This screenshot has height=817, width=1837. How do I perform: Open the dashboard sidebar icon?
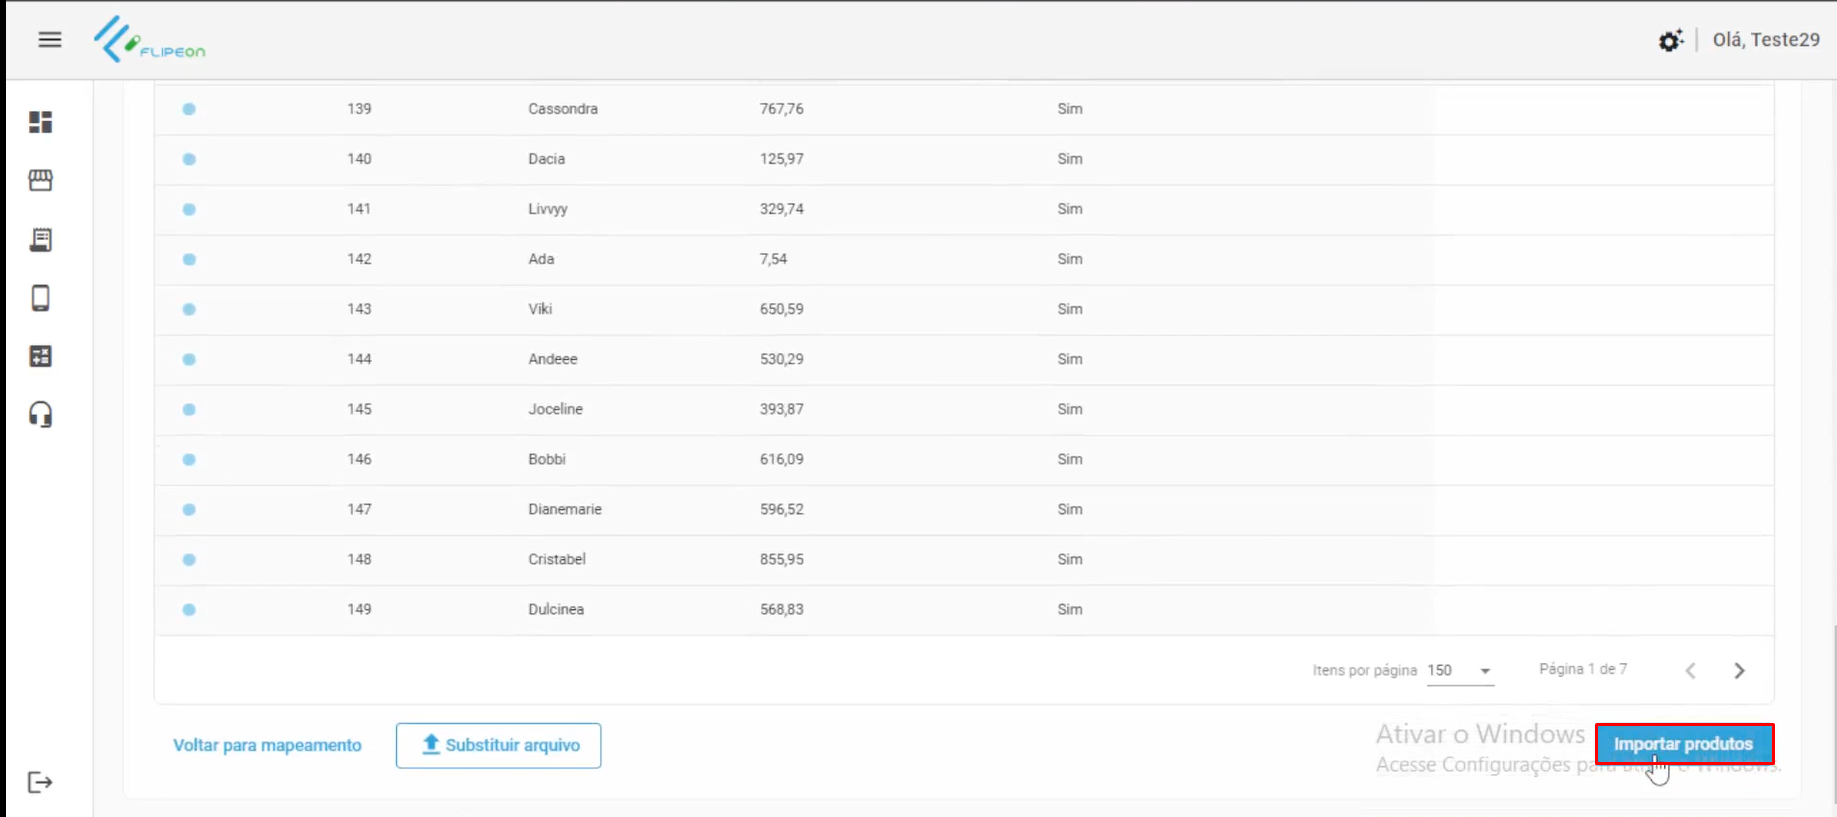pos(41,122)
